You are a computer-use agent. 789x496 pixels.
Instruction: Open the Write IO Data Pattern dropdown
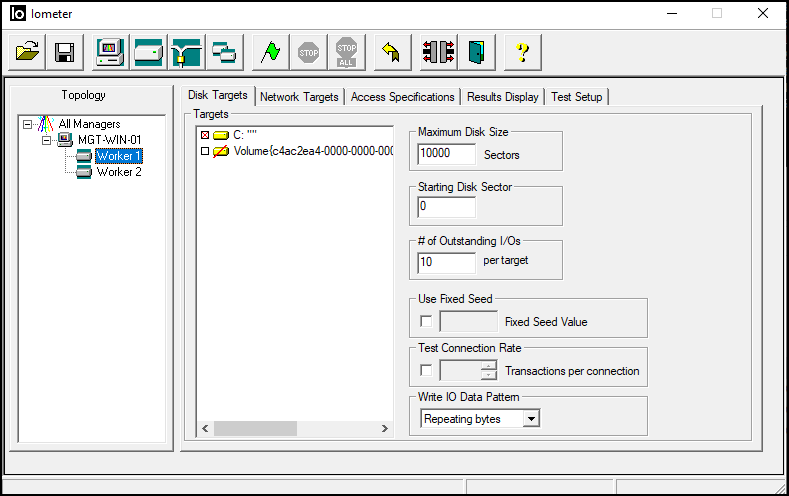(x=531, y=419)
